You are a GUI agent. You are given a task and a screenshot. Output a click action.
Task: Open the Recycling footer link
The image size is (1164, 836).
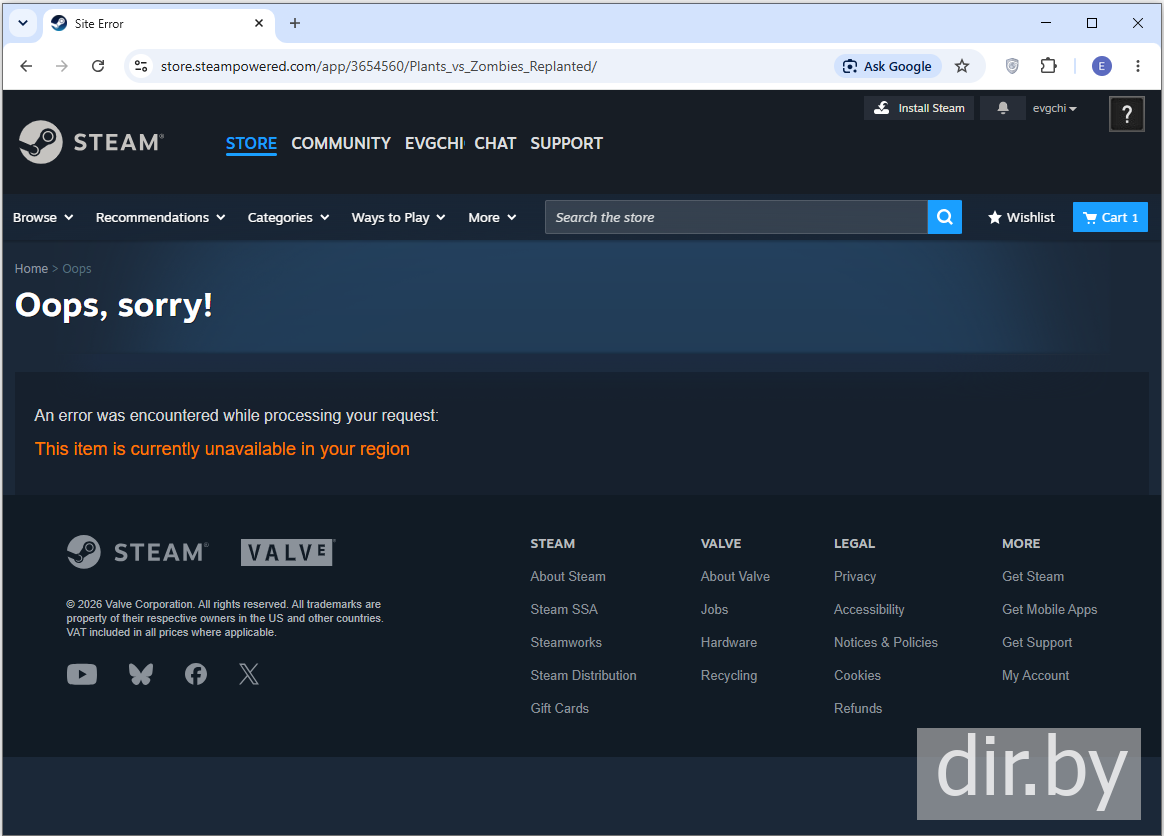[x=729, y=676]
